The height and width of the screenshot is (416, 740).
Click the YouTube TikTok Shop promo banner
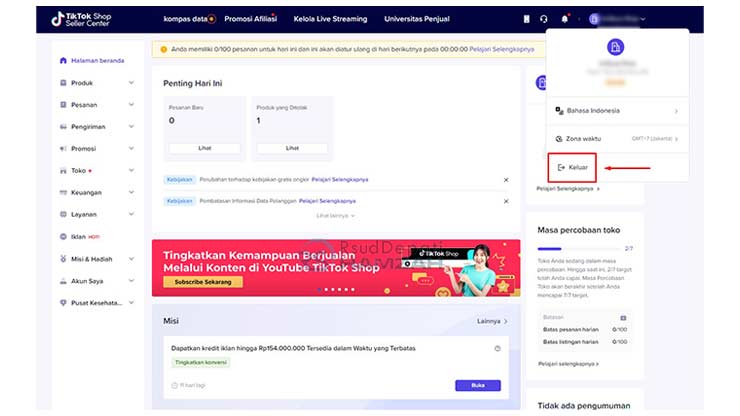[336, 268]
